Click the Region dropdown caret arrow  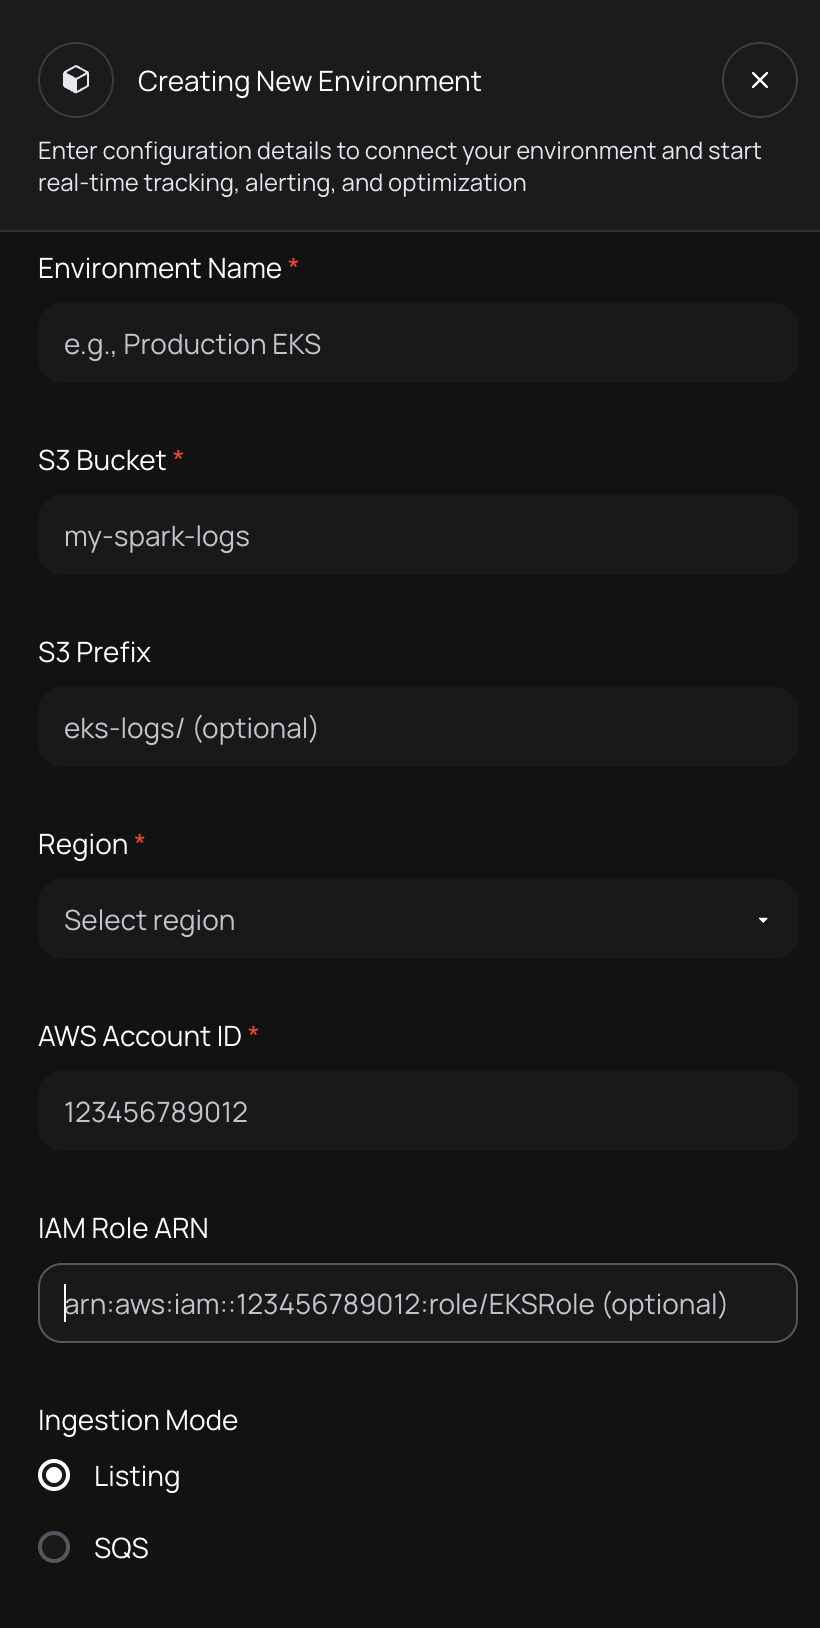tap(763, 920)
